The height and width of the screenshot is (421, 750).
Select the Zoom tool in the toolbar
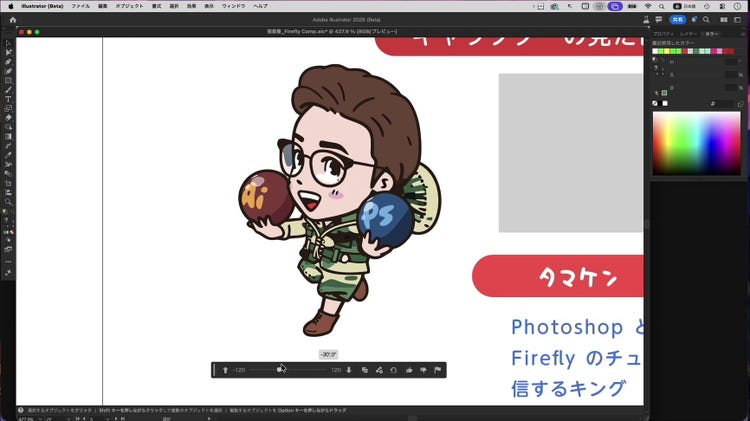pos(8,202)
